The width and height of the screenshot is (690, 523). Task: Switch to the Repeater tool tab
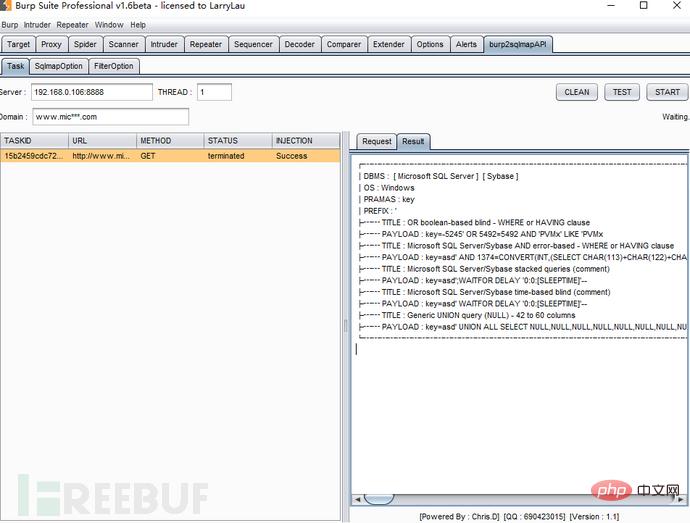[x=206, y=44]
